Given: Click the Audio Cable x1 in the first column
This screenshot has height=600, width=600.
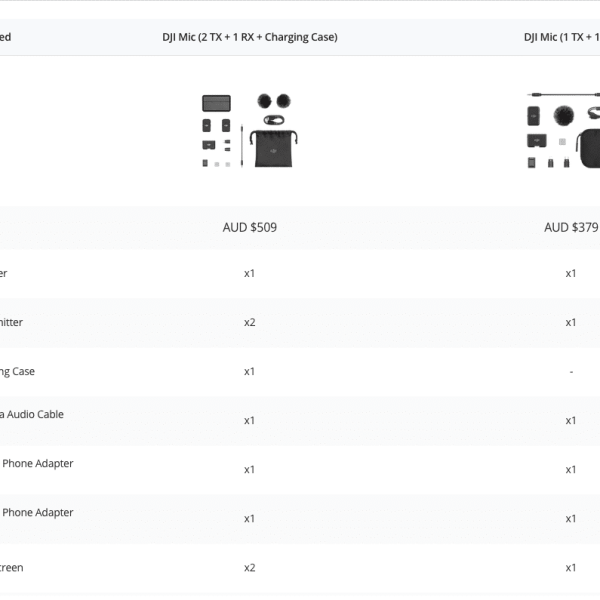Looking at the screenshot, I should (x=250, y=420).
